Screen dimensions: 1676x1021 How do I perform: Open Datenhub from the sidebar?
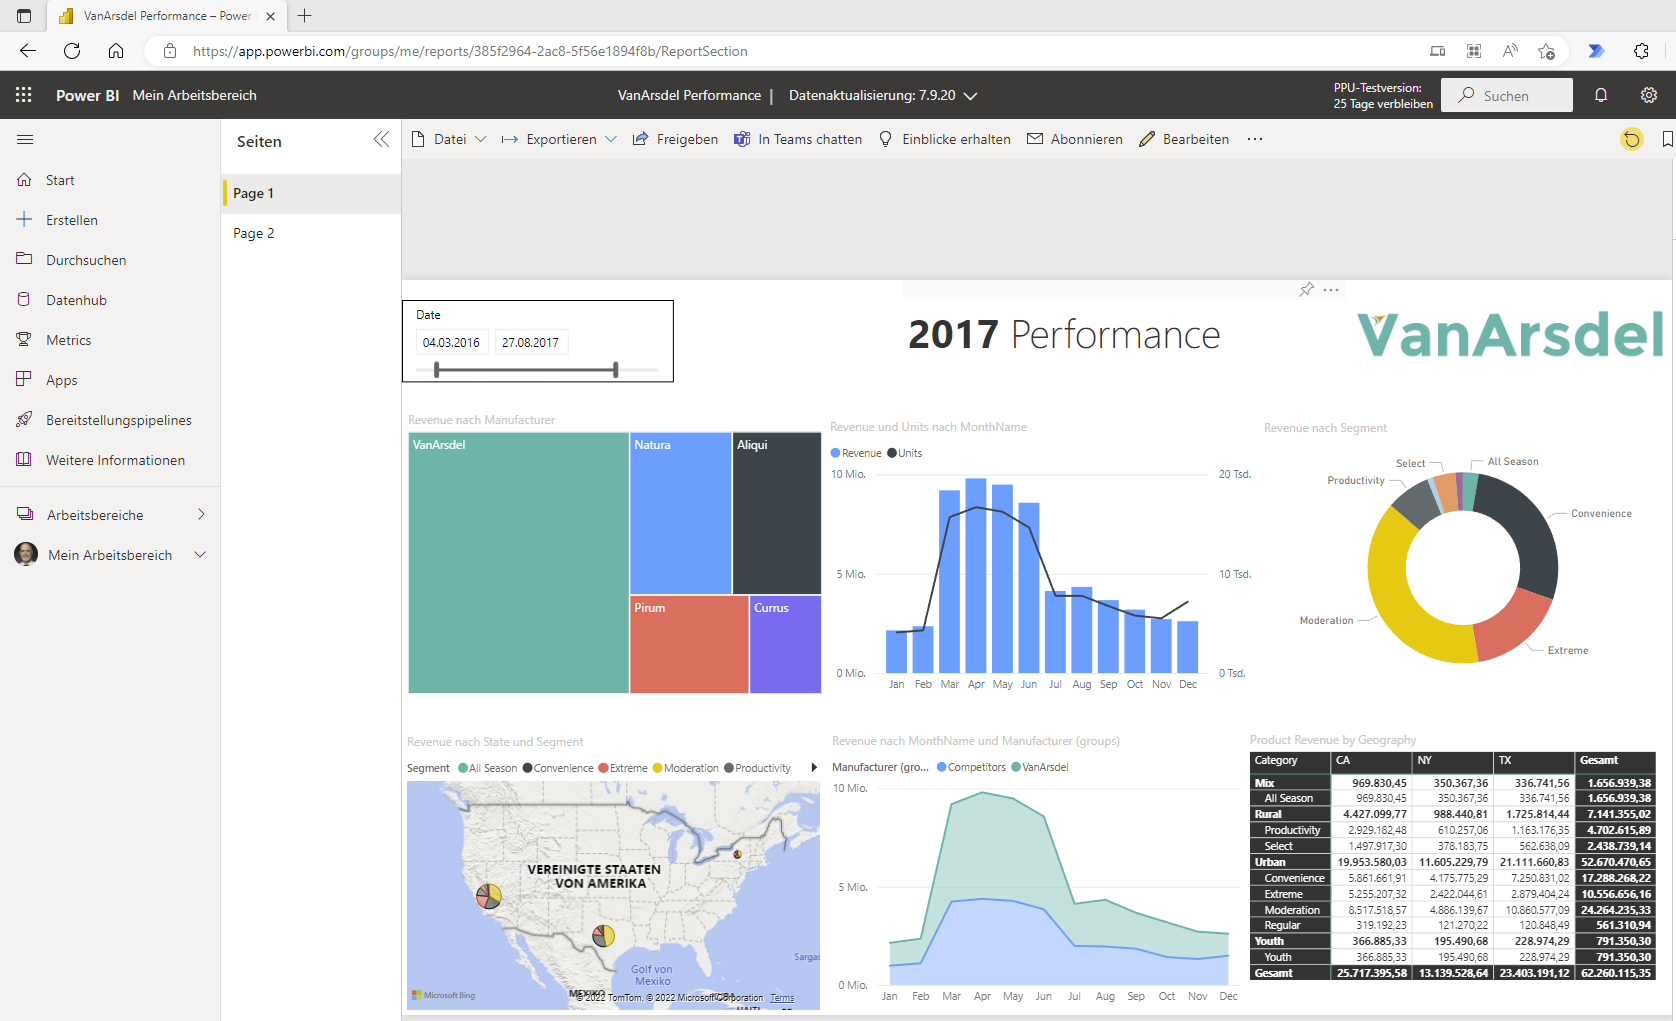click(x=76, y=300)
